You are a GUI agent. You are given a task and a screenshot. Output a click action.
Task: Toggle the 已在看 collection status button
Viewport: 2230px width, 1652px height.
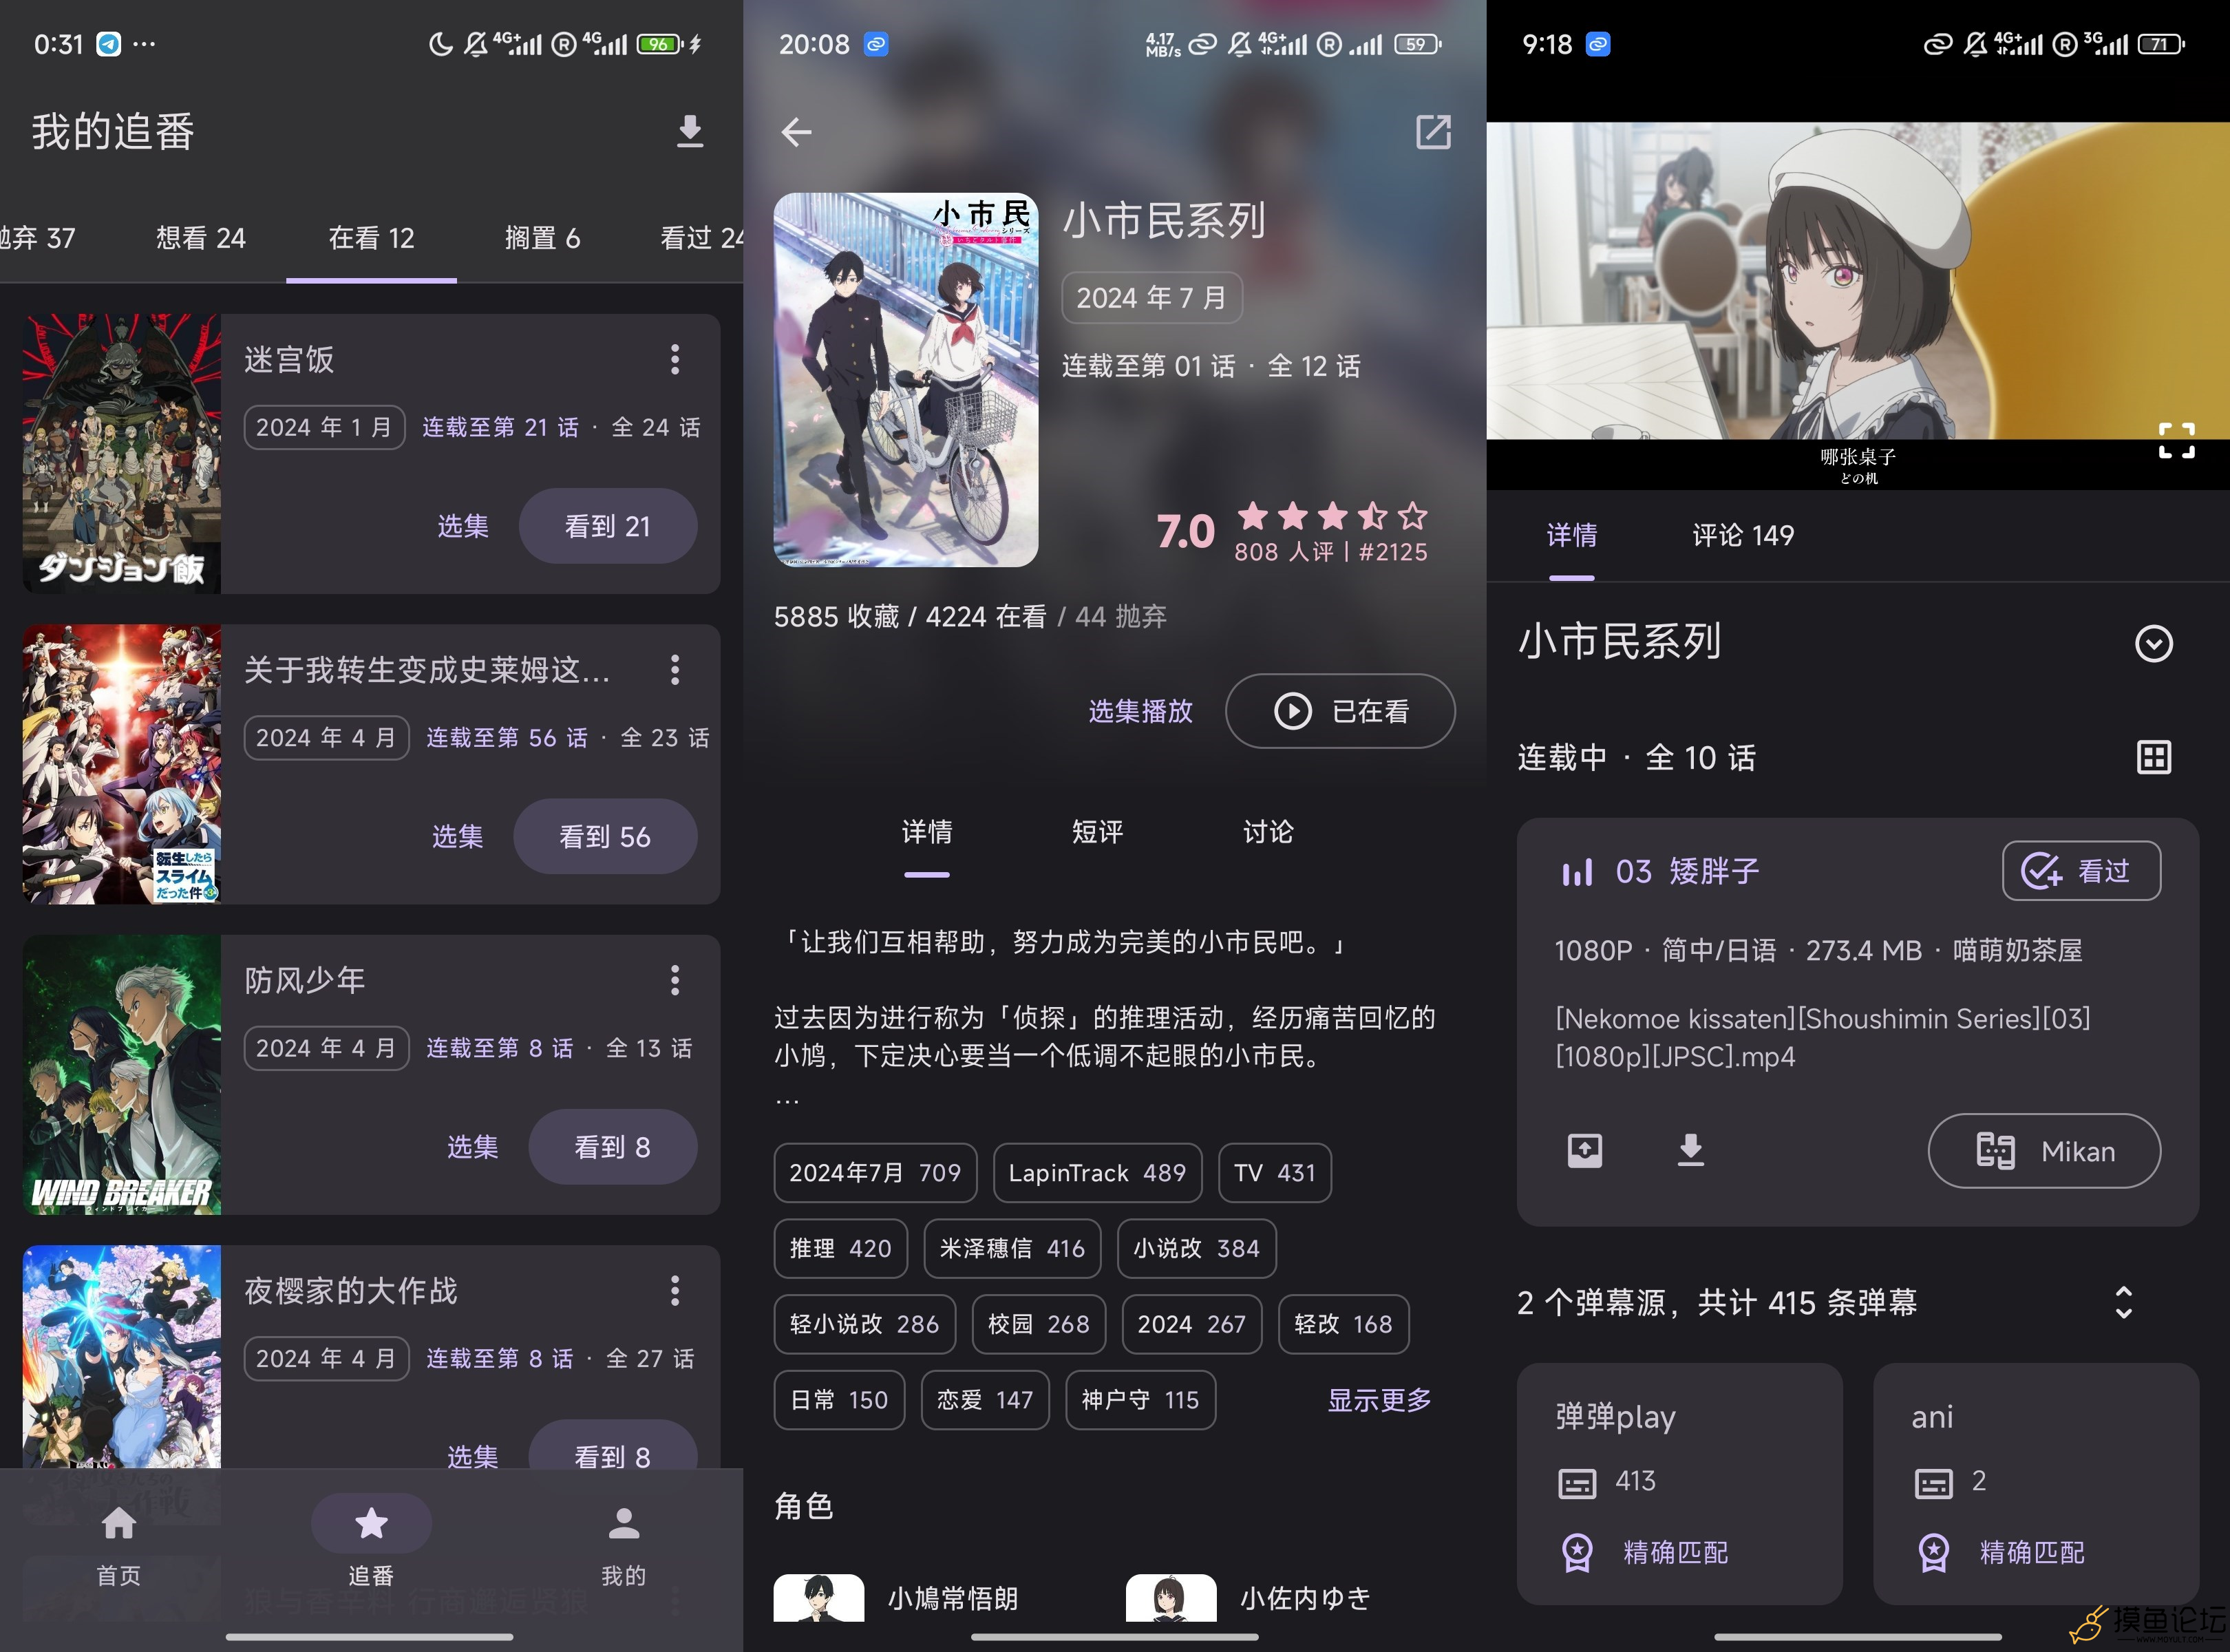pos(1340,711)
